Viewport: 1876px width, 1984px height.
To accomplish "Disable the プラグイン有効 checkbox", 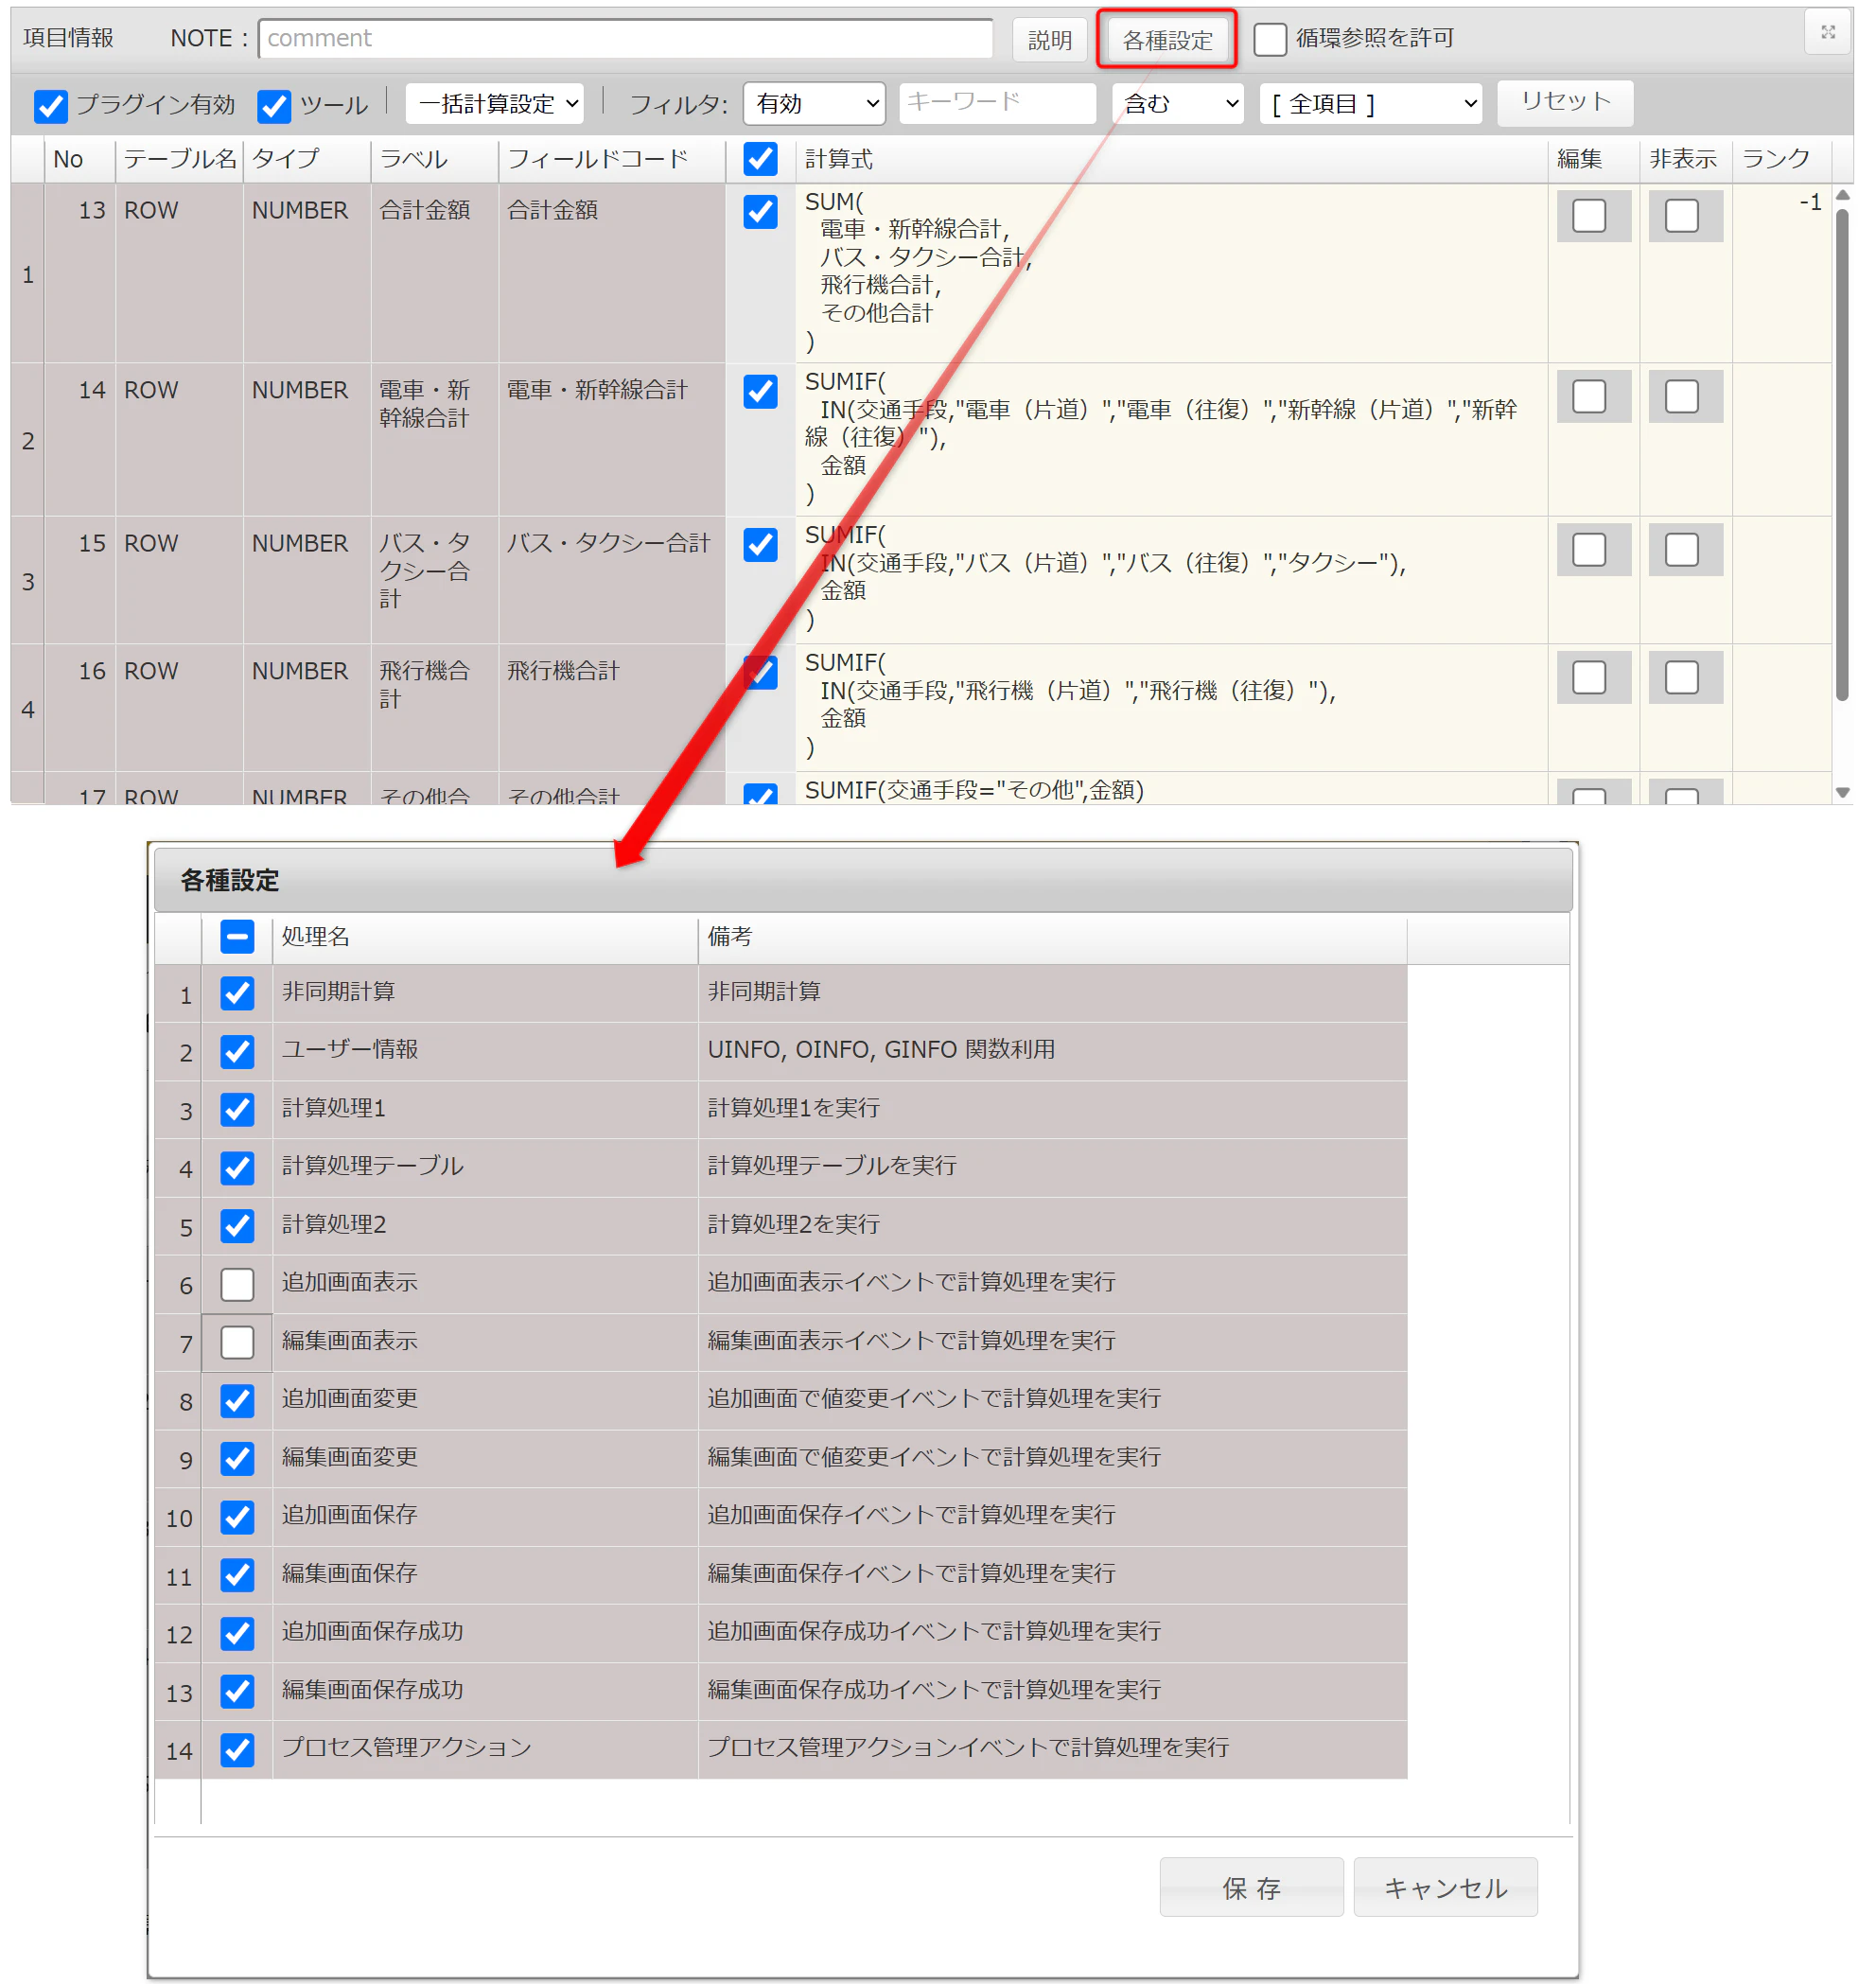I will click(x=50, y=105).
